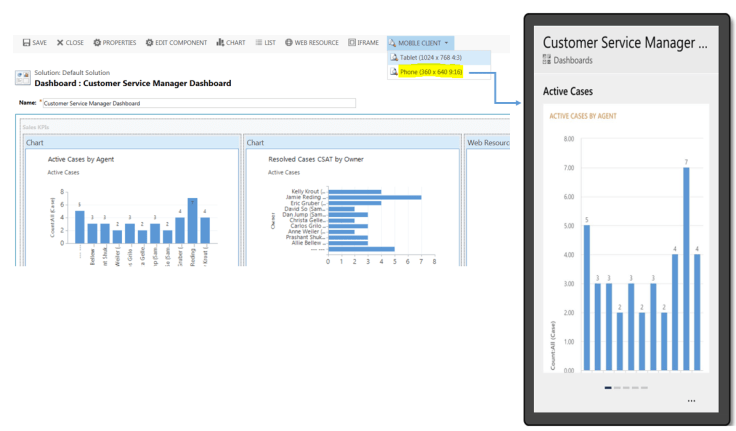The image size is (736, 431).
Task: Select Tablet (1024 x 768 4:3) option
Action: coord(426,58)
